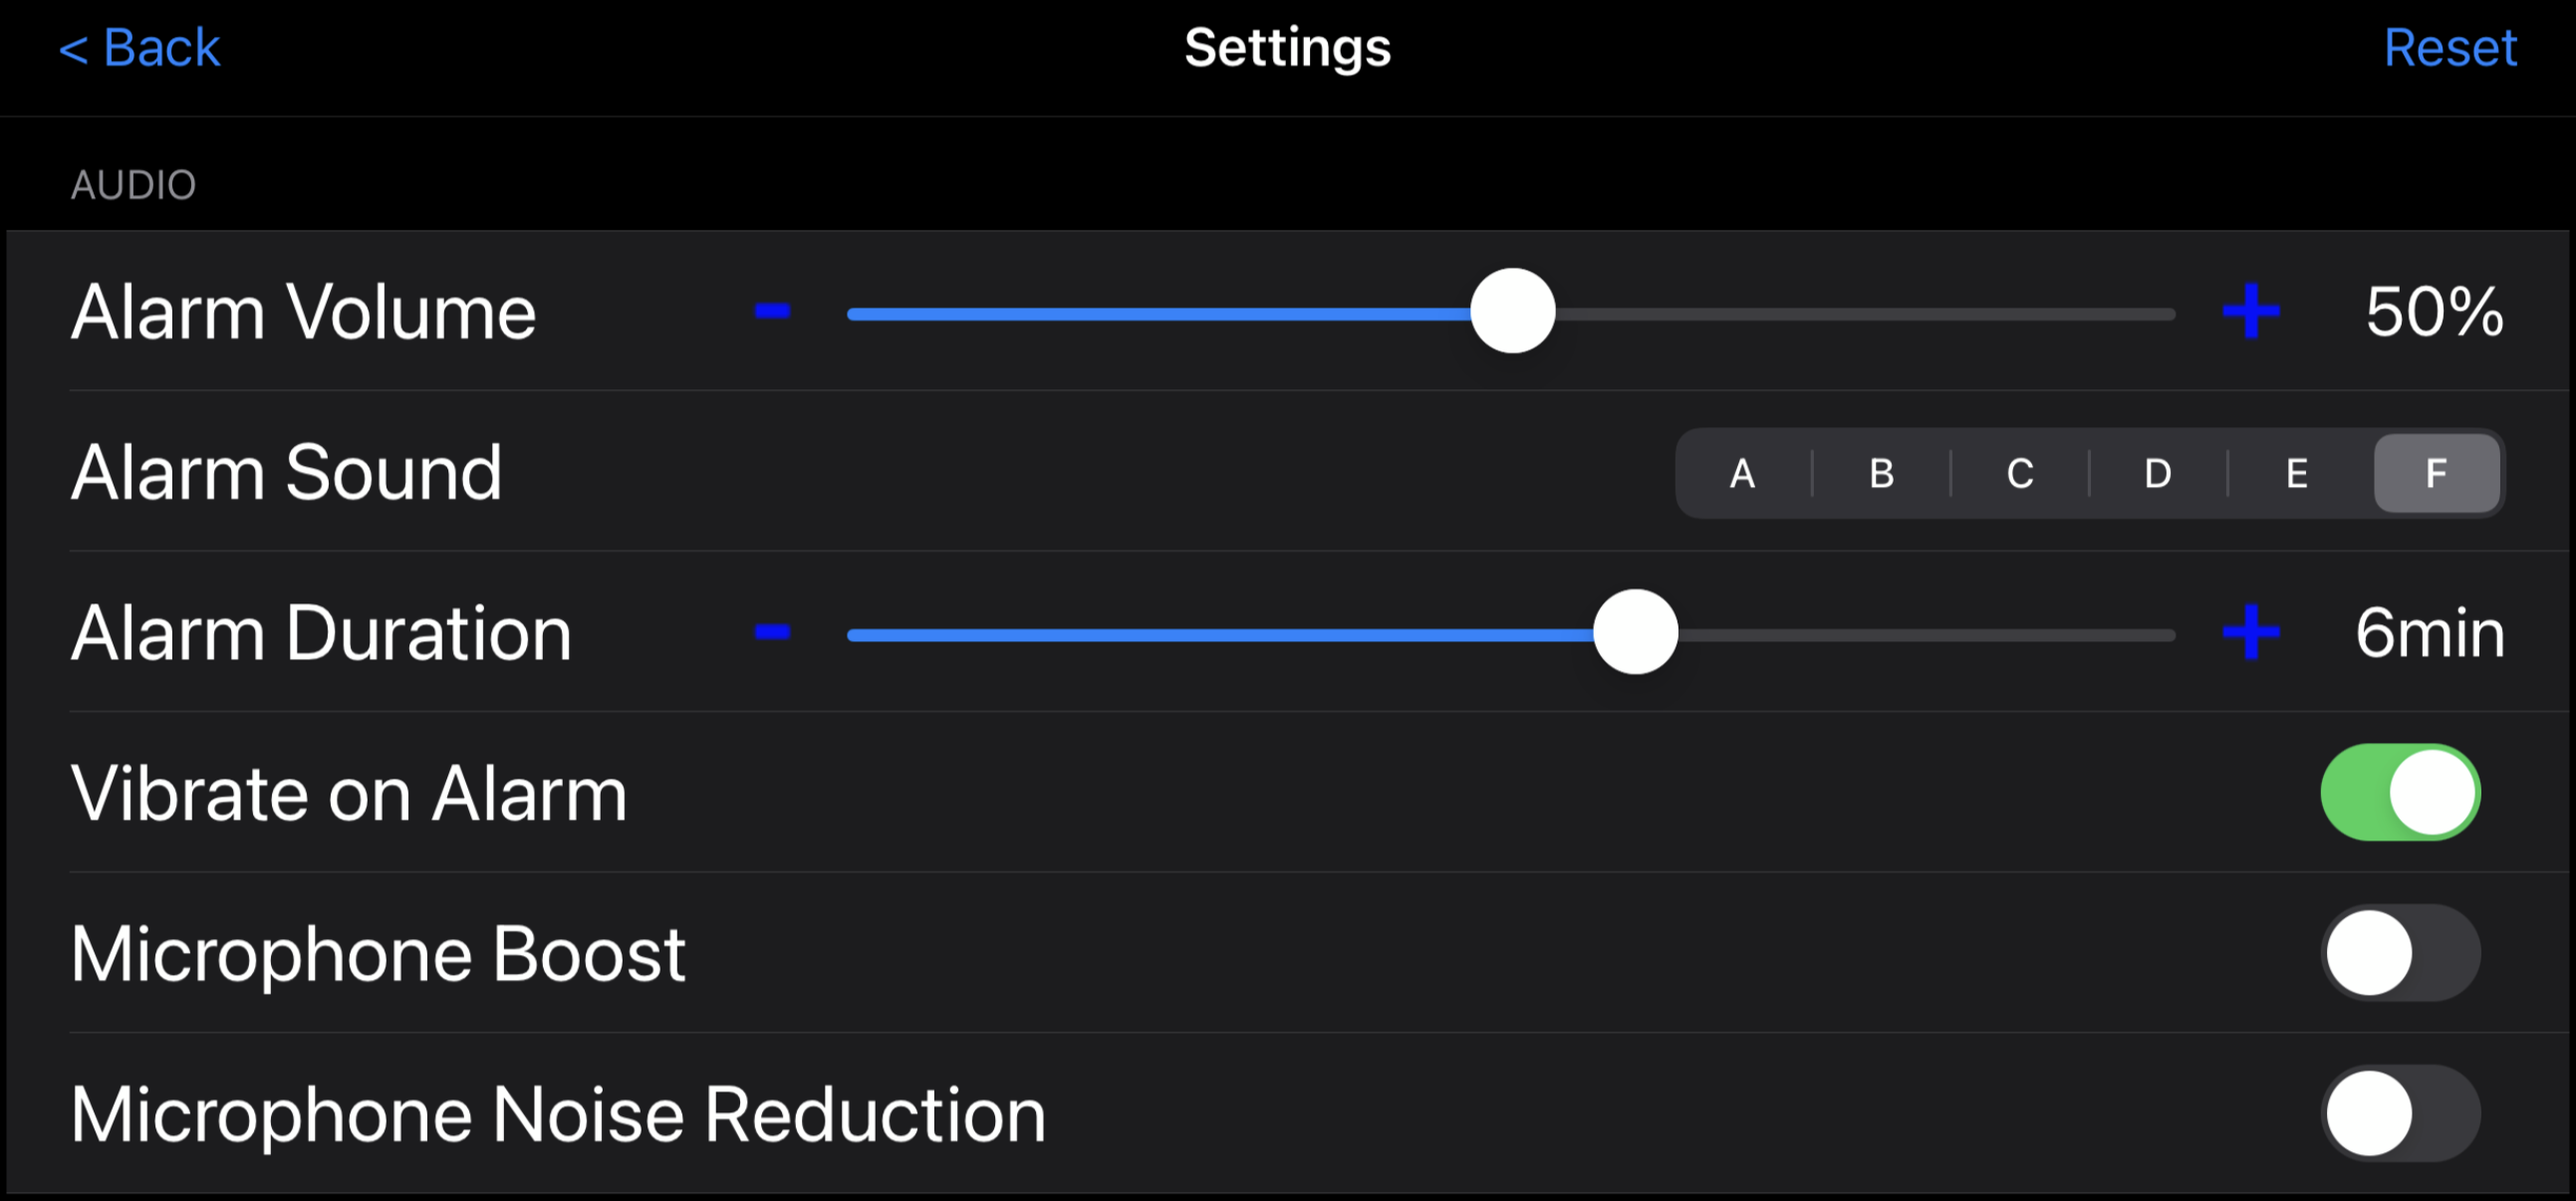This screenshot has width=2576, height=1201.
Task: Disable Vibrate on Alarm
Action: pos(2399,792)
